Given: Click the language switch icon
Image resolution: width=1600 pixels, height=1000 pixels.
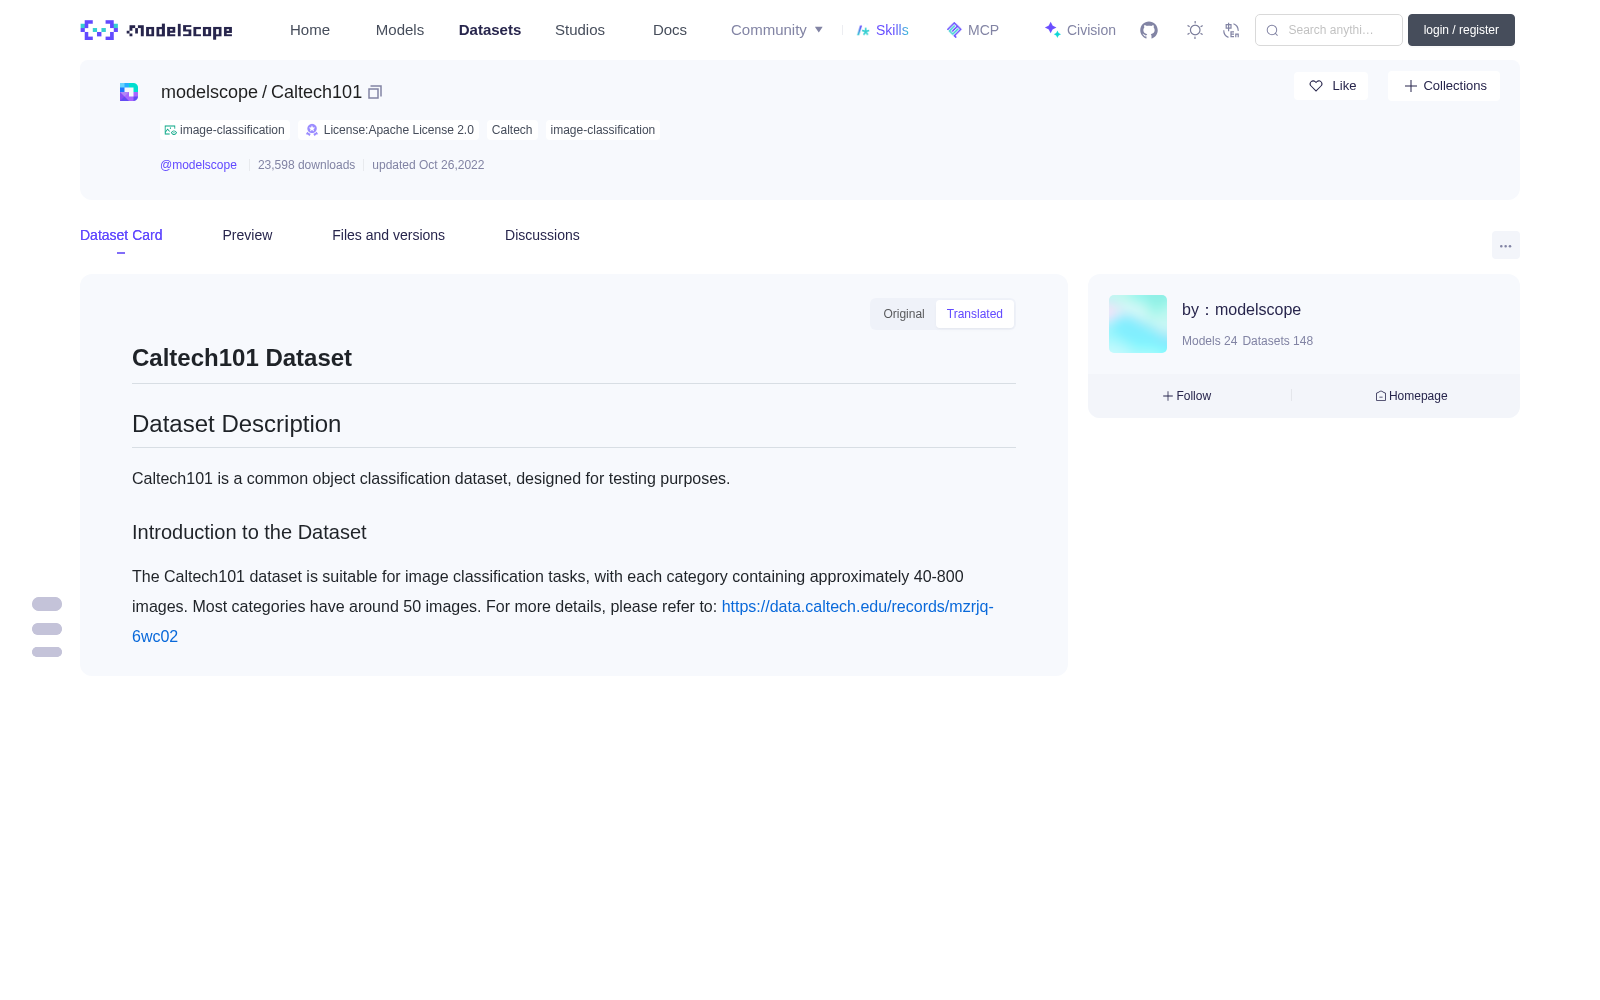Looking at the screenshot, I should click(x=1231, y=30).
